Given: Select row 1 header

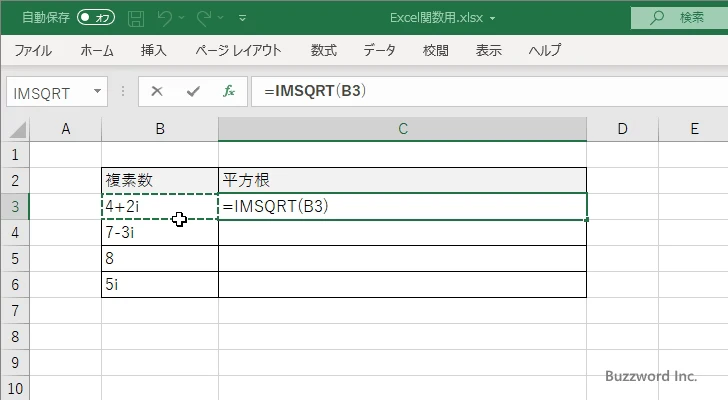Looking at the screenshot, I should tap(15, 155).
